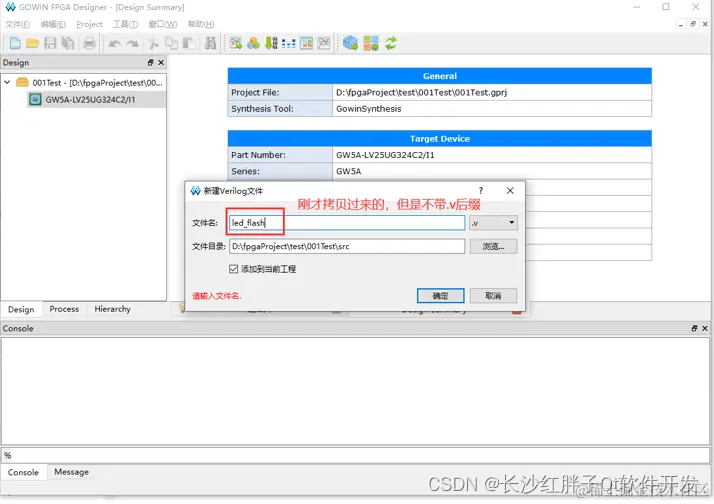Minimize the inner document window
Viewport: 714px width, 504px height.
pyautogui.click(x=681, y=24)
